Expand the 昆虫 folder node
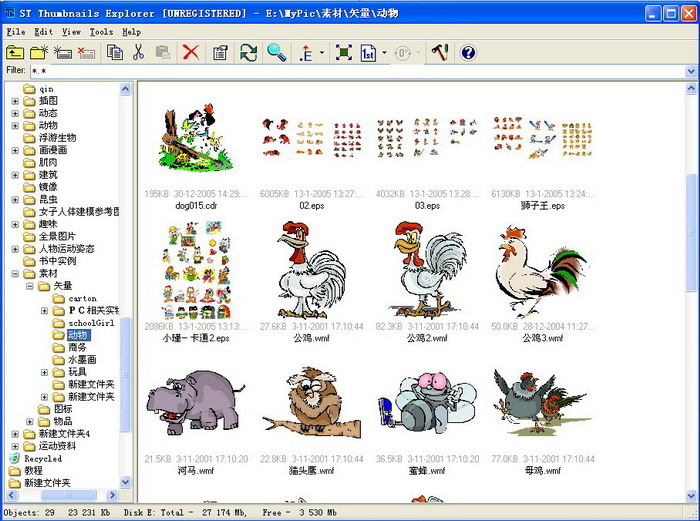Viewport: 700px width, 521px height. [15, 200]
